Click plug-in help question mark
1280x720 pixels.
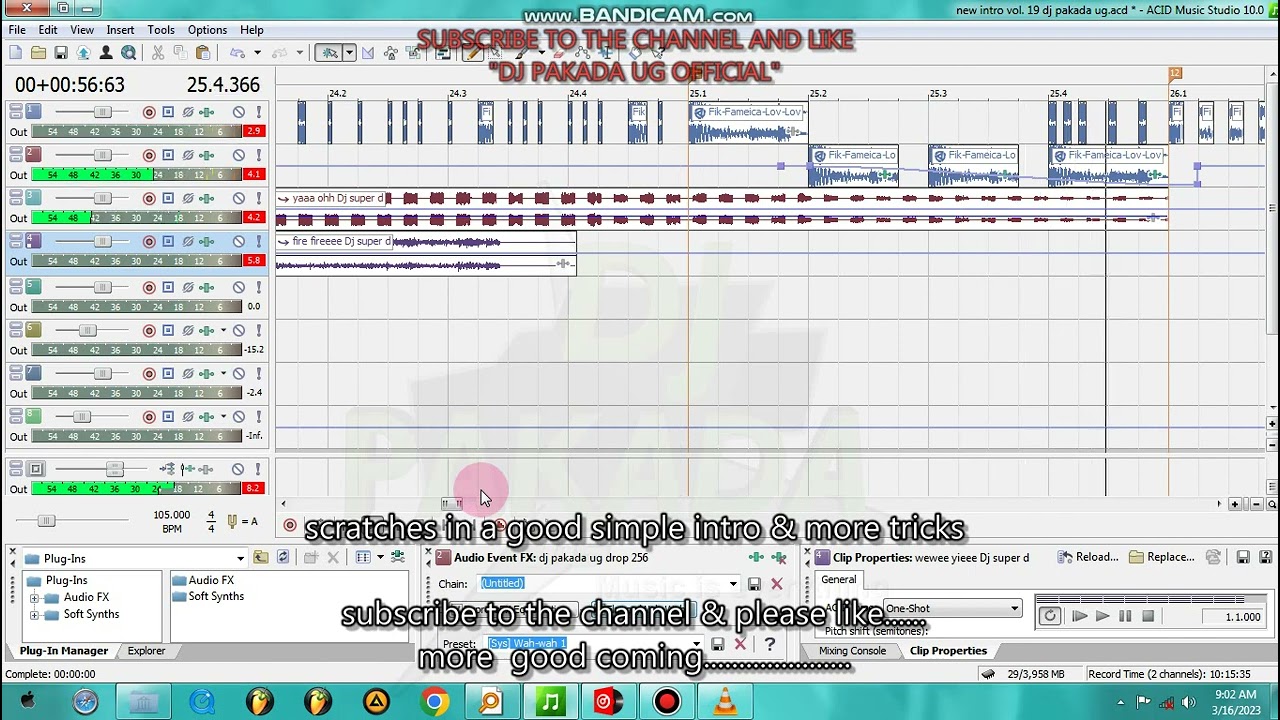(x=769, y=645)
